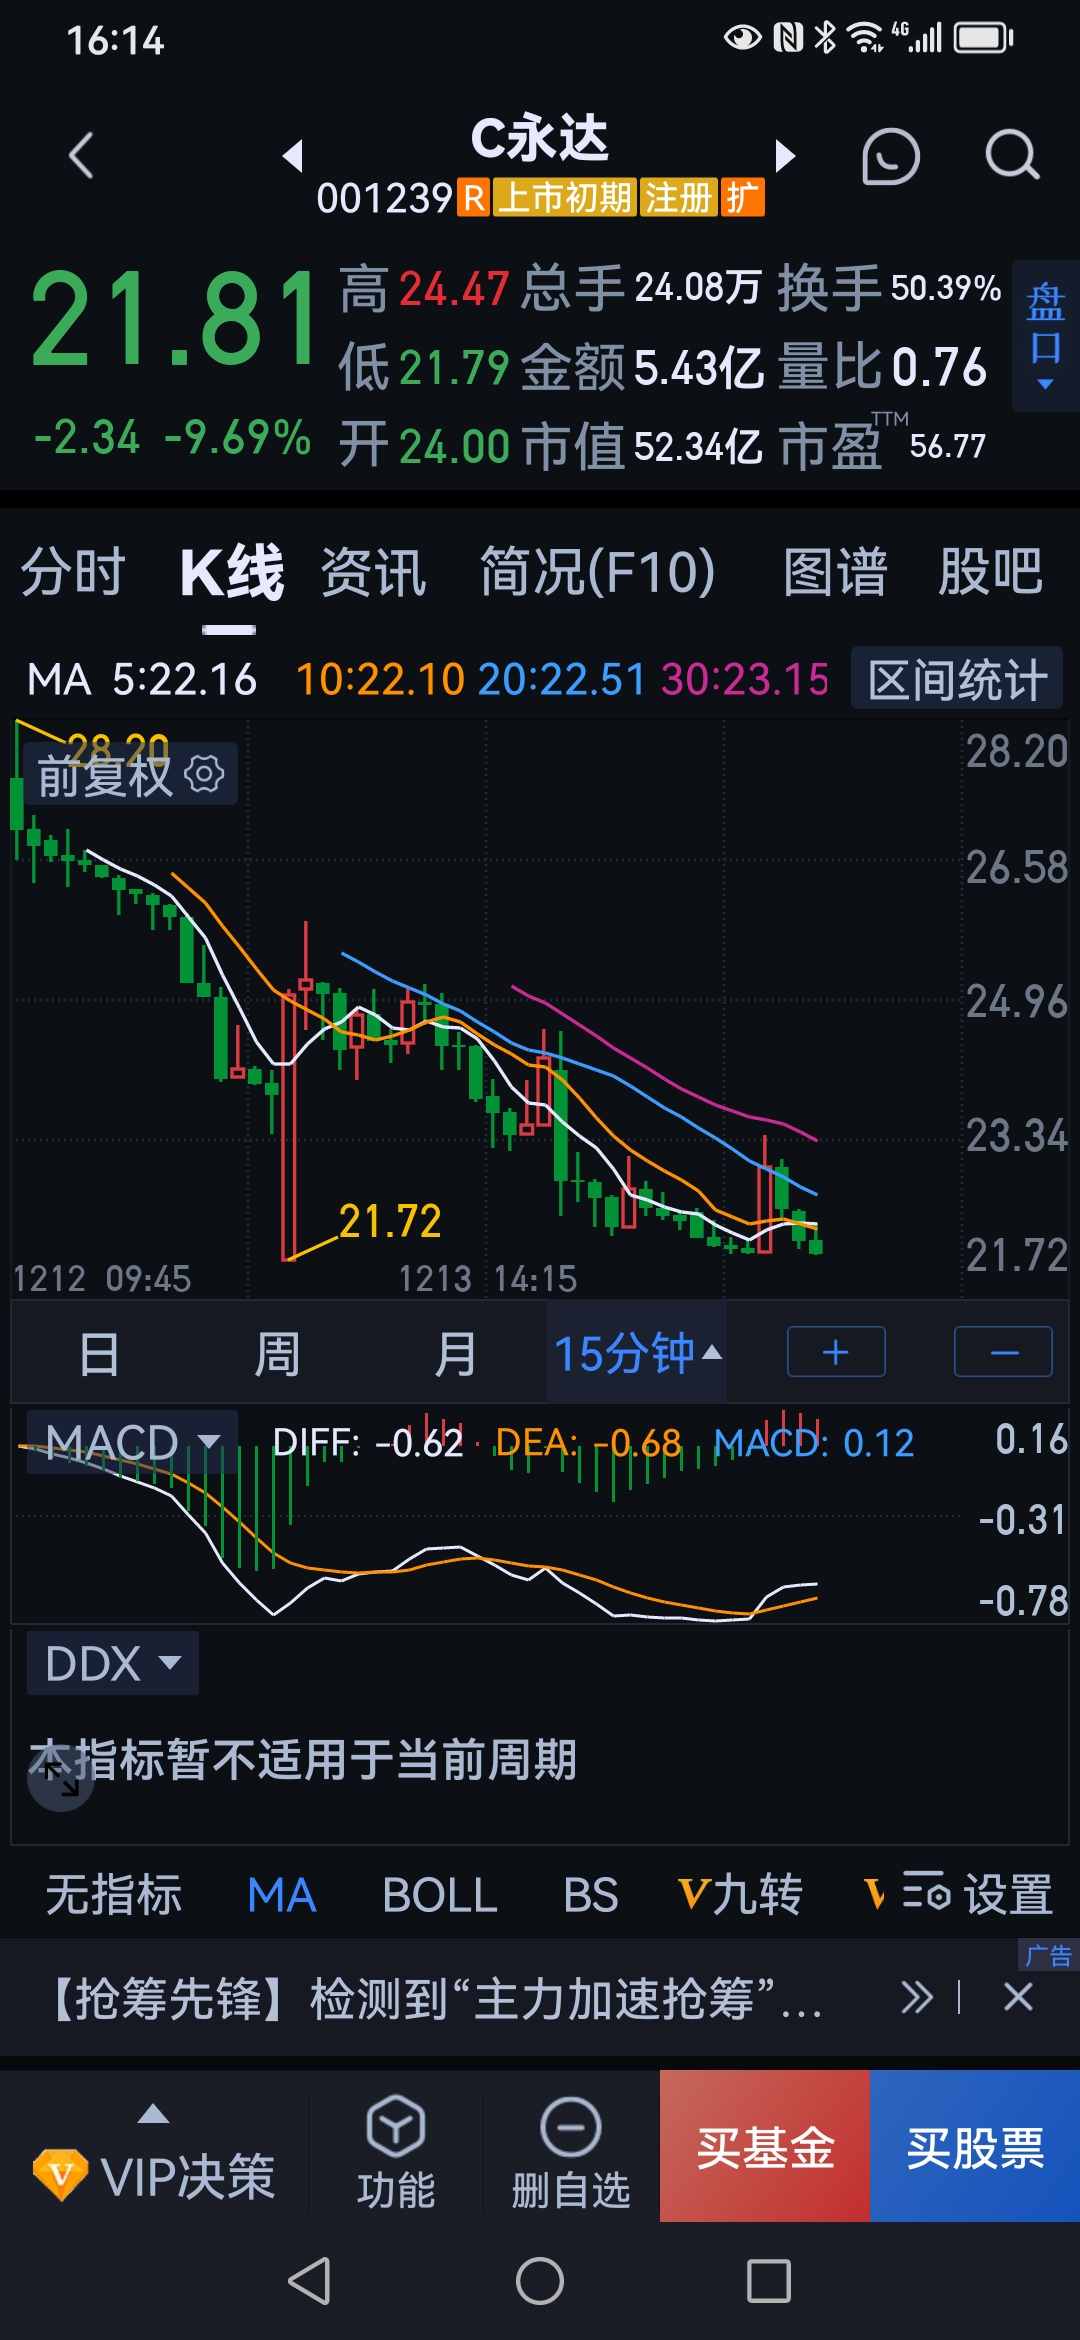This screenshot has height=2340, width=1080.
Task: Open the 15分钟 period dropdown
Action: point(637,1353)
